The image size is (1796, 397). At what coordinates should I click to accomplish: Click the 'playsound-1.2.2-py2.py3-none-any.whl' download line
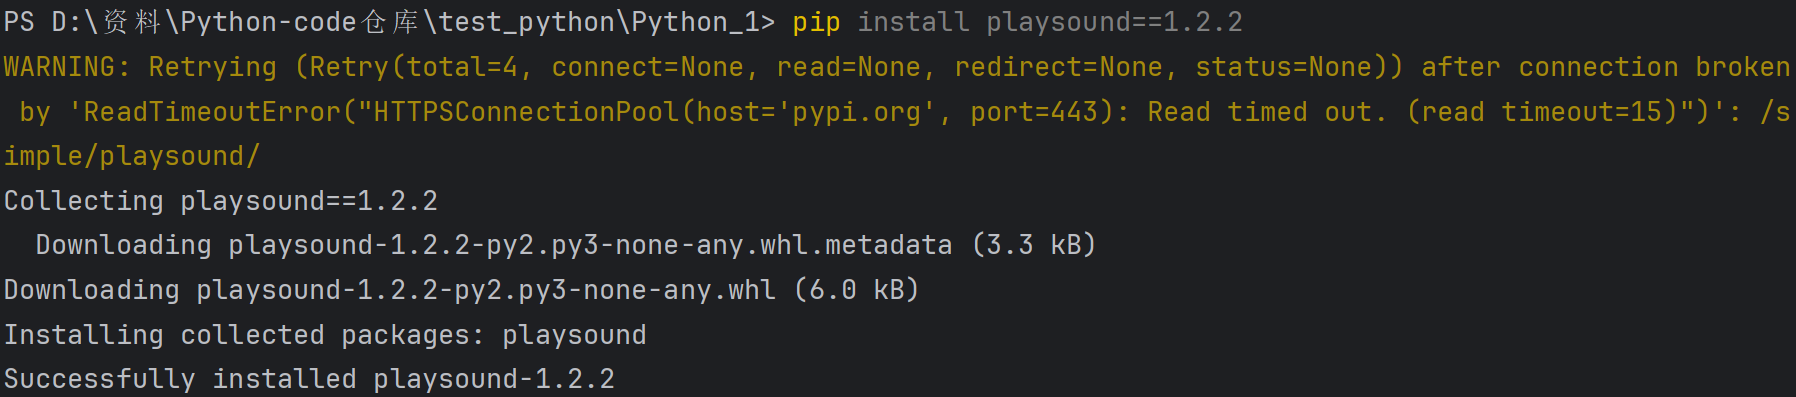461,290
